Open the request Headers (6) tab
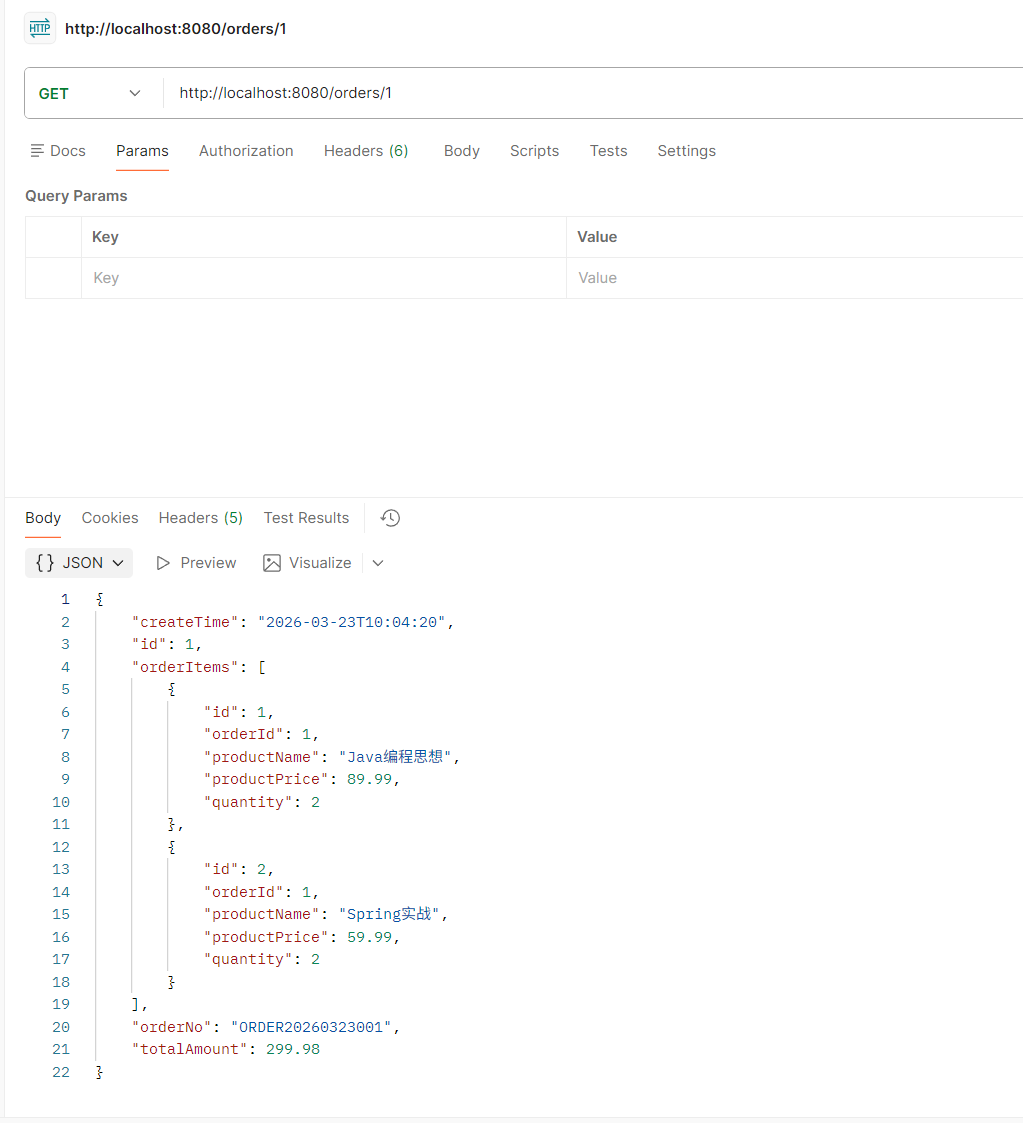The height and width of the screenshot is (1123, 1023). 366,151
